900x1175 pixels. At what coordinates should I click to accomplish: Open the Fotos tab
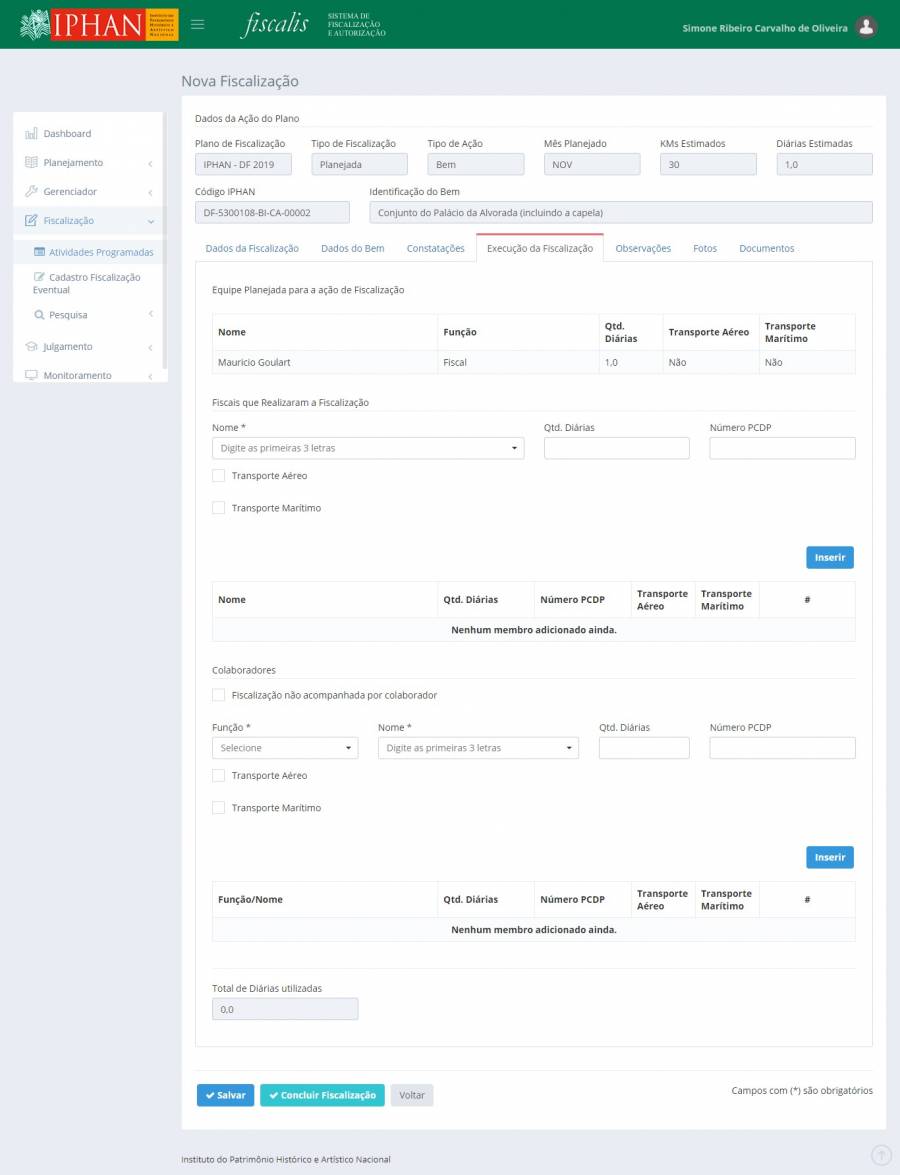(x=704, y=248)
